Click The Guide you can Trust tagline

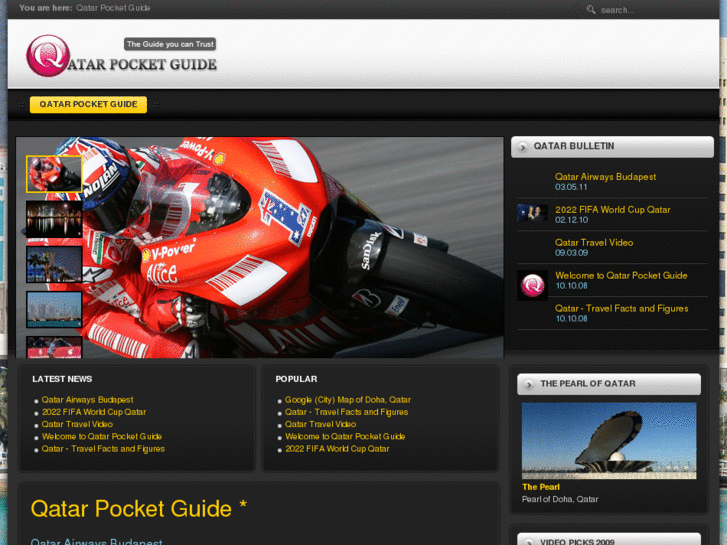[170, 44]
